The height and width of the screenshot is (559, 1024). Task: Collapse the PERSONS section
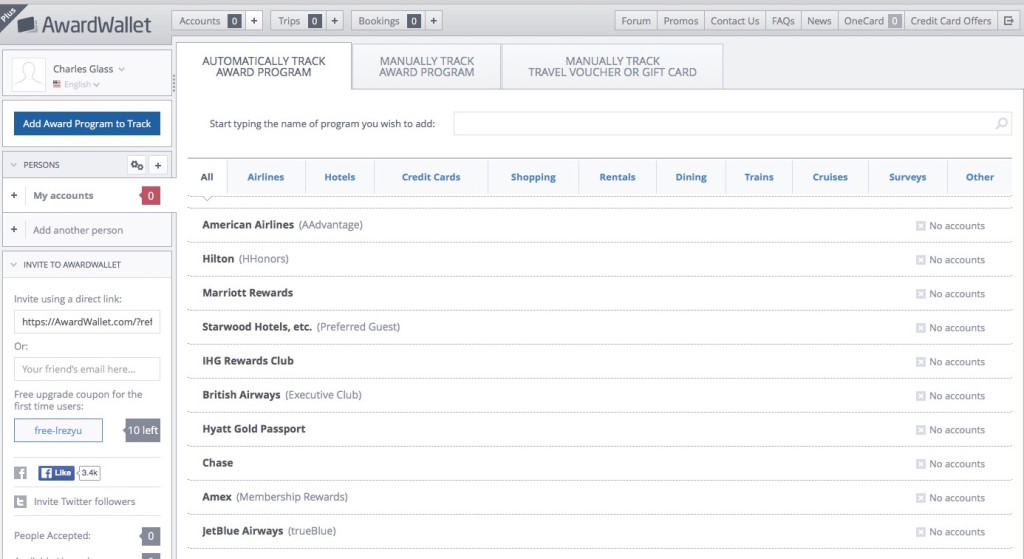[14, 165]
